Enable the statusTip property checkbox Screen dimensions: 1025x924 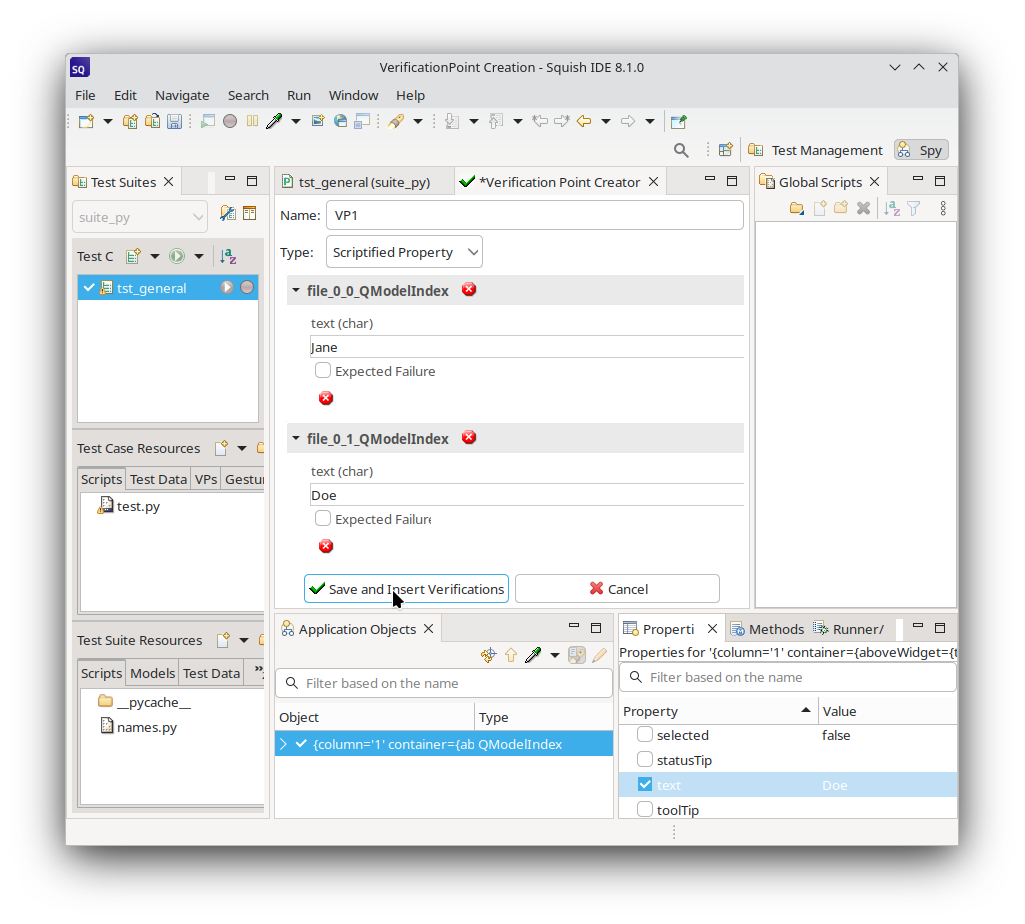pos(645,760)
